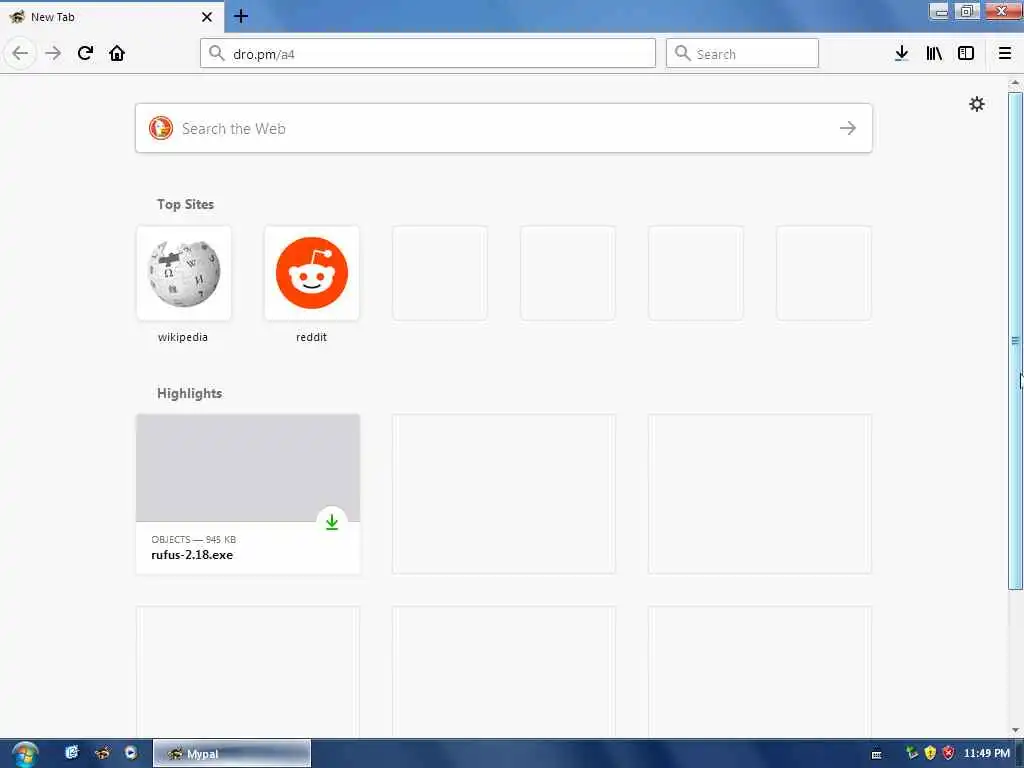Click the network tray icon
The image size is (1024, 768).
point(912,754)
